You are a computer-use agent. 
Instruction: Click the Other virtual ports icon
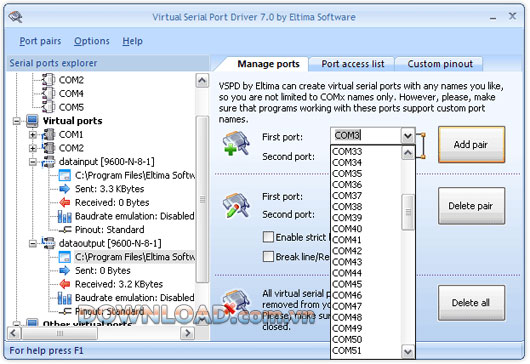coord(32,323)
